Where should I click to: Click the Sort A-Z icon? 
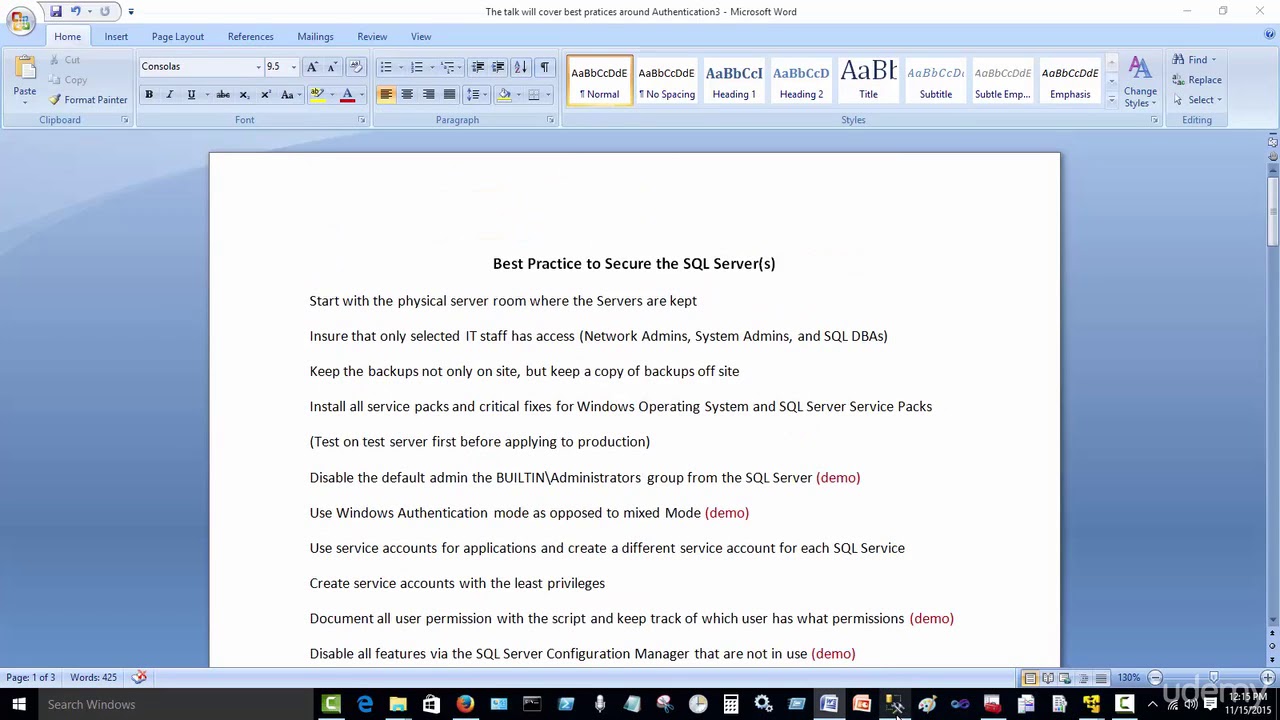point(520,67)
